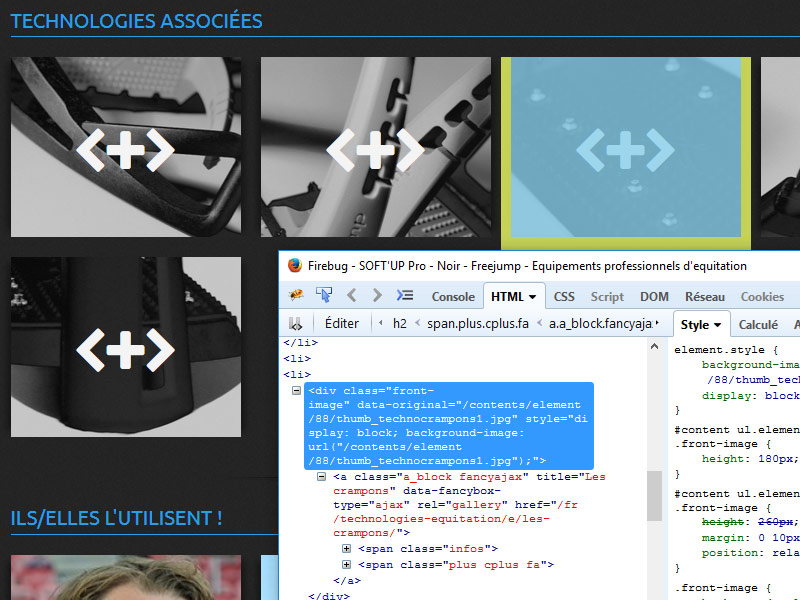The height and width of the screenshot is (600, 800).
Task: Edit the position property in Style panel
Action: (751, 553)
